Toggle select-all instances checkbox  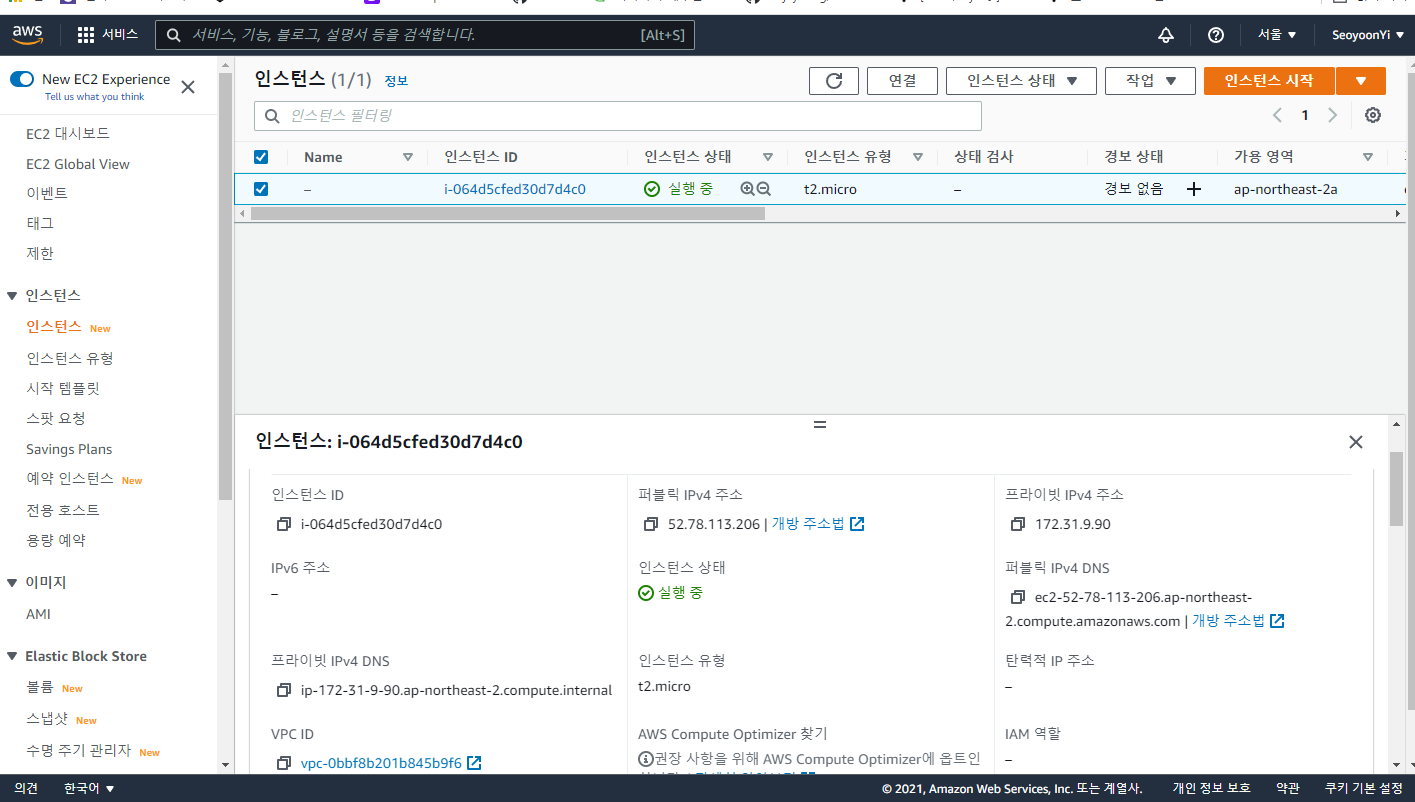(261, 157)
